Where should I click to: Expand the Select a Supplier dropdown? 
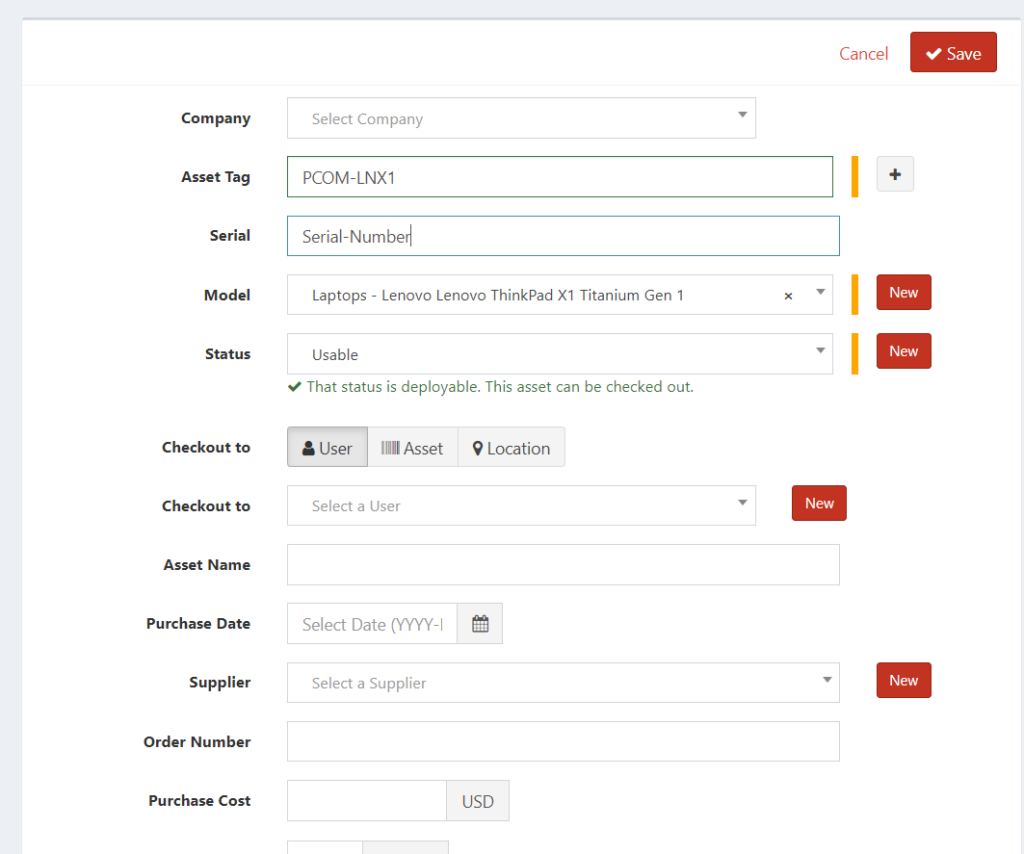(x=562, y=683)
